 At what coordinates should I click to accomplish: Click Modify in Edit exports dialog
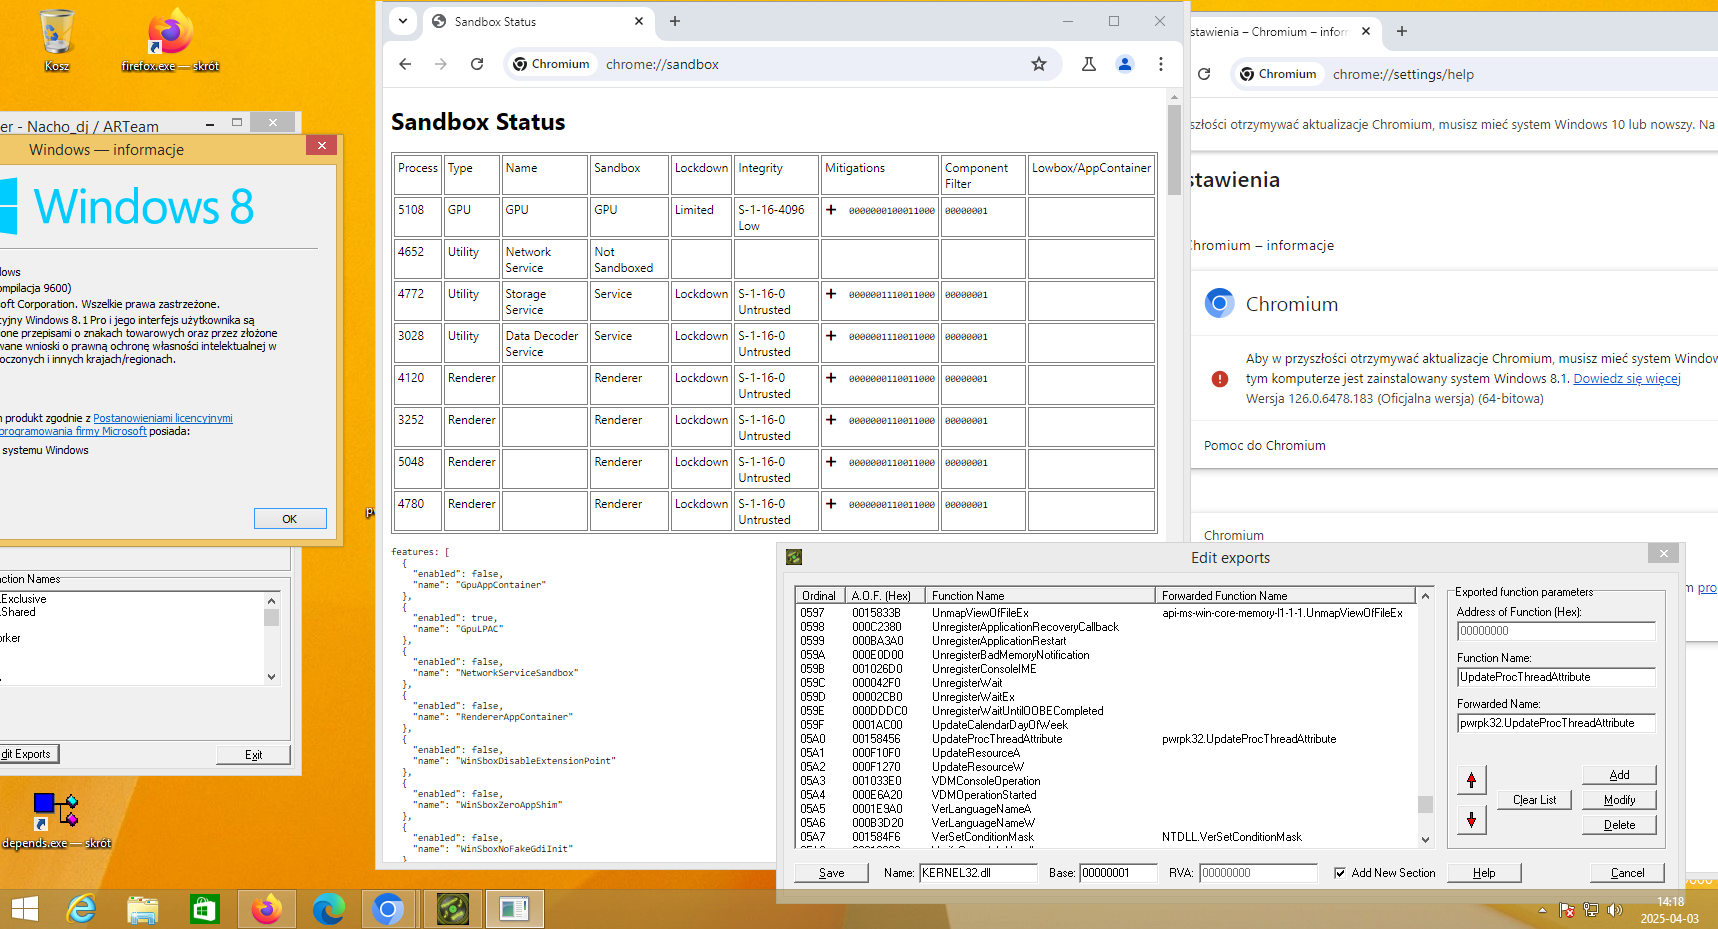pyautogui.click(x=1619, y=800)
